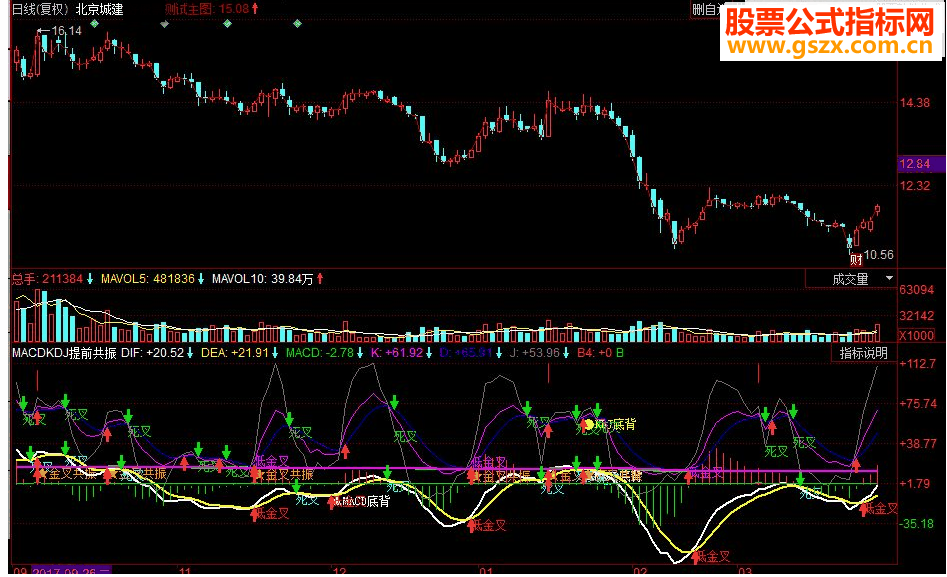The image size is (947, 577).
Task: Click the highlighted 2017-09-26 date marker
Action: (71, 571)
